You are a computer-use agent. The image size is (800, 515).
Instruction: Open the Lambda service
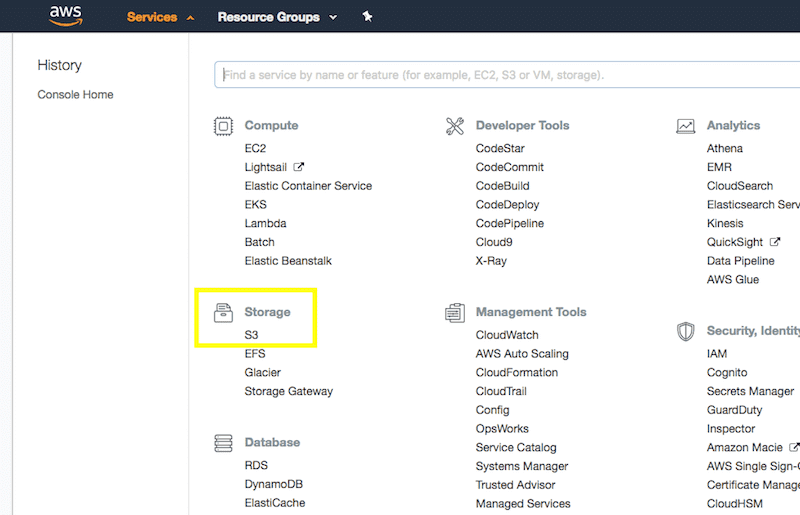265,223
